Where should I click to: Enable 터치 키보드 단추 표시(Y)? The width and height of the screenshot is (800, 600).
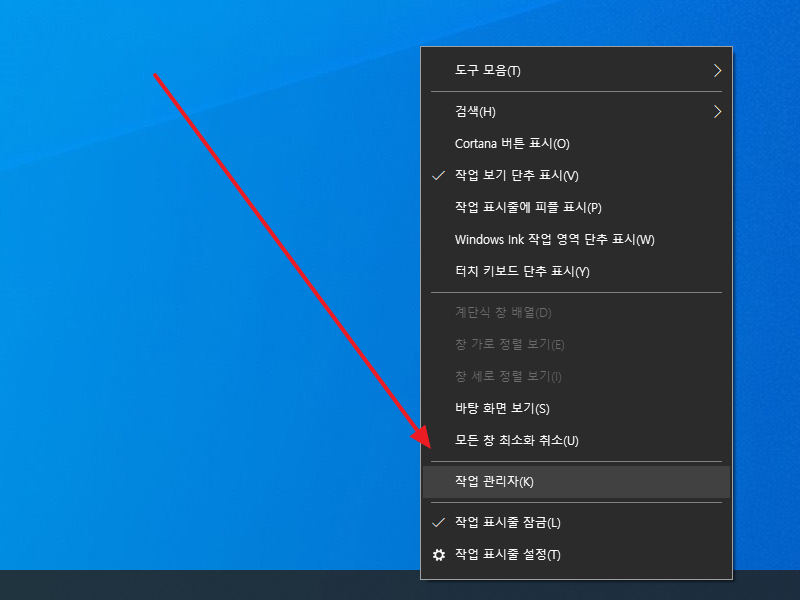point(577,271)
